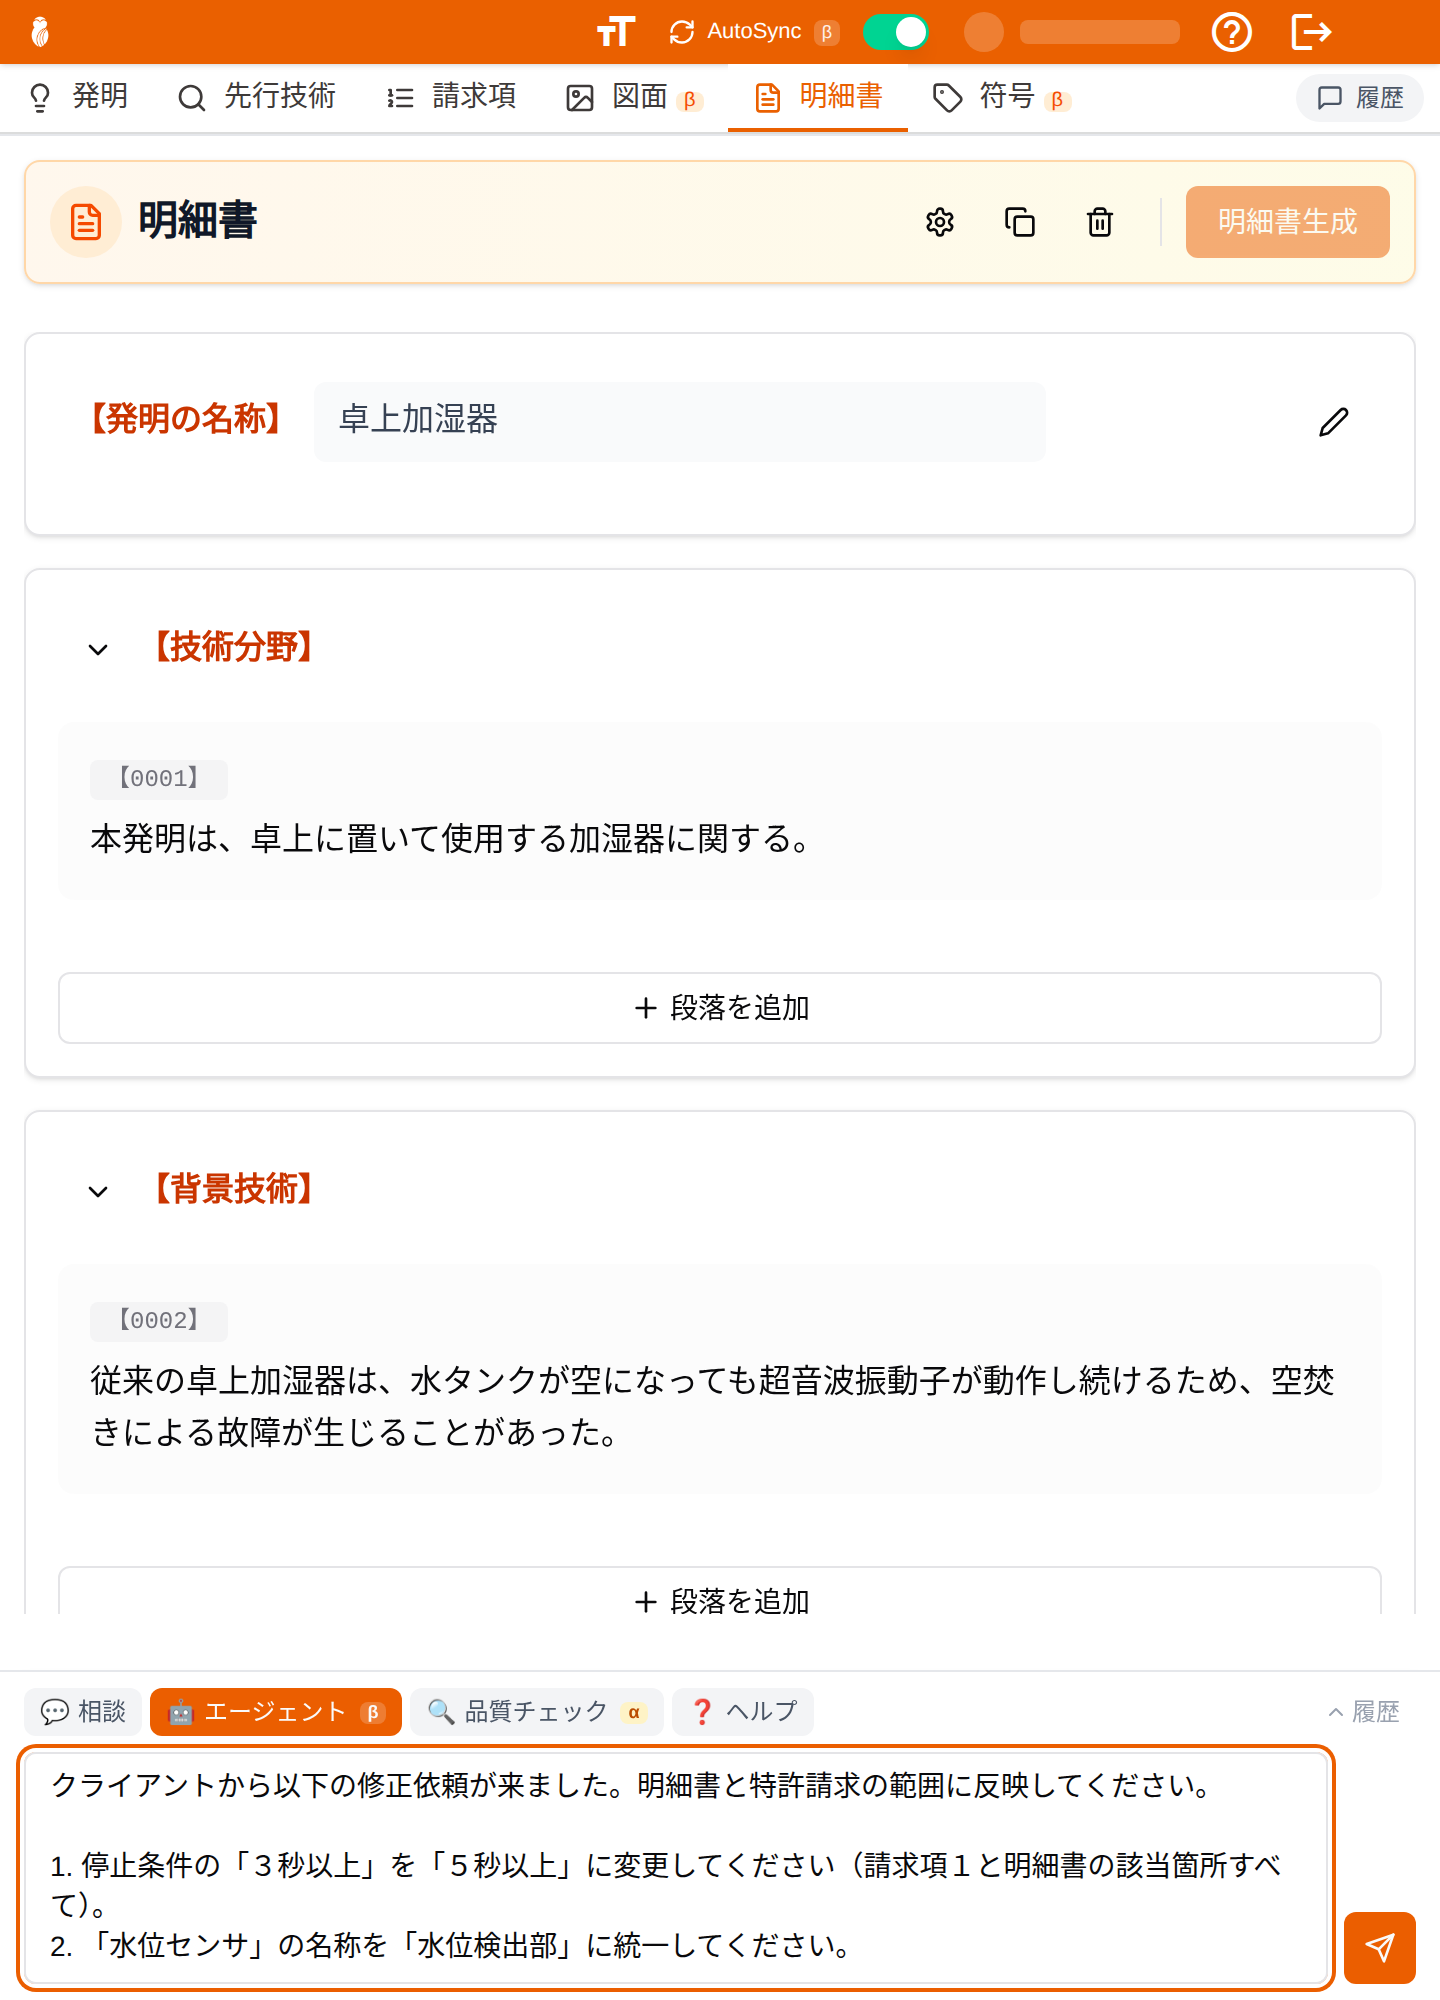Click the logout icon in header
The width and height of the screenshot is (1440, 2000).
1311,32
